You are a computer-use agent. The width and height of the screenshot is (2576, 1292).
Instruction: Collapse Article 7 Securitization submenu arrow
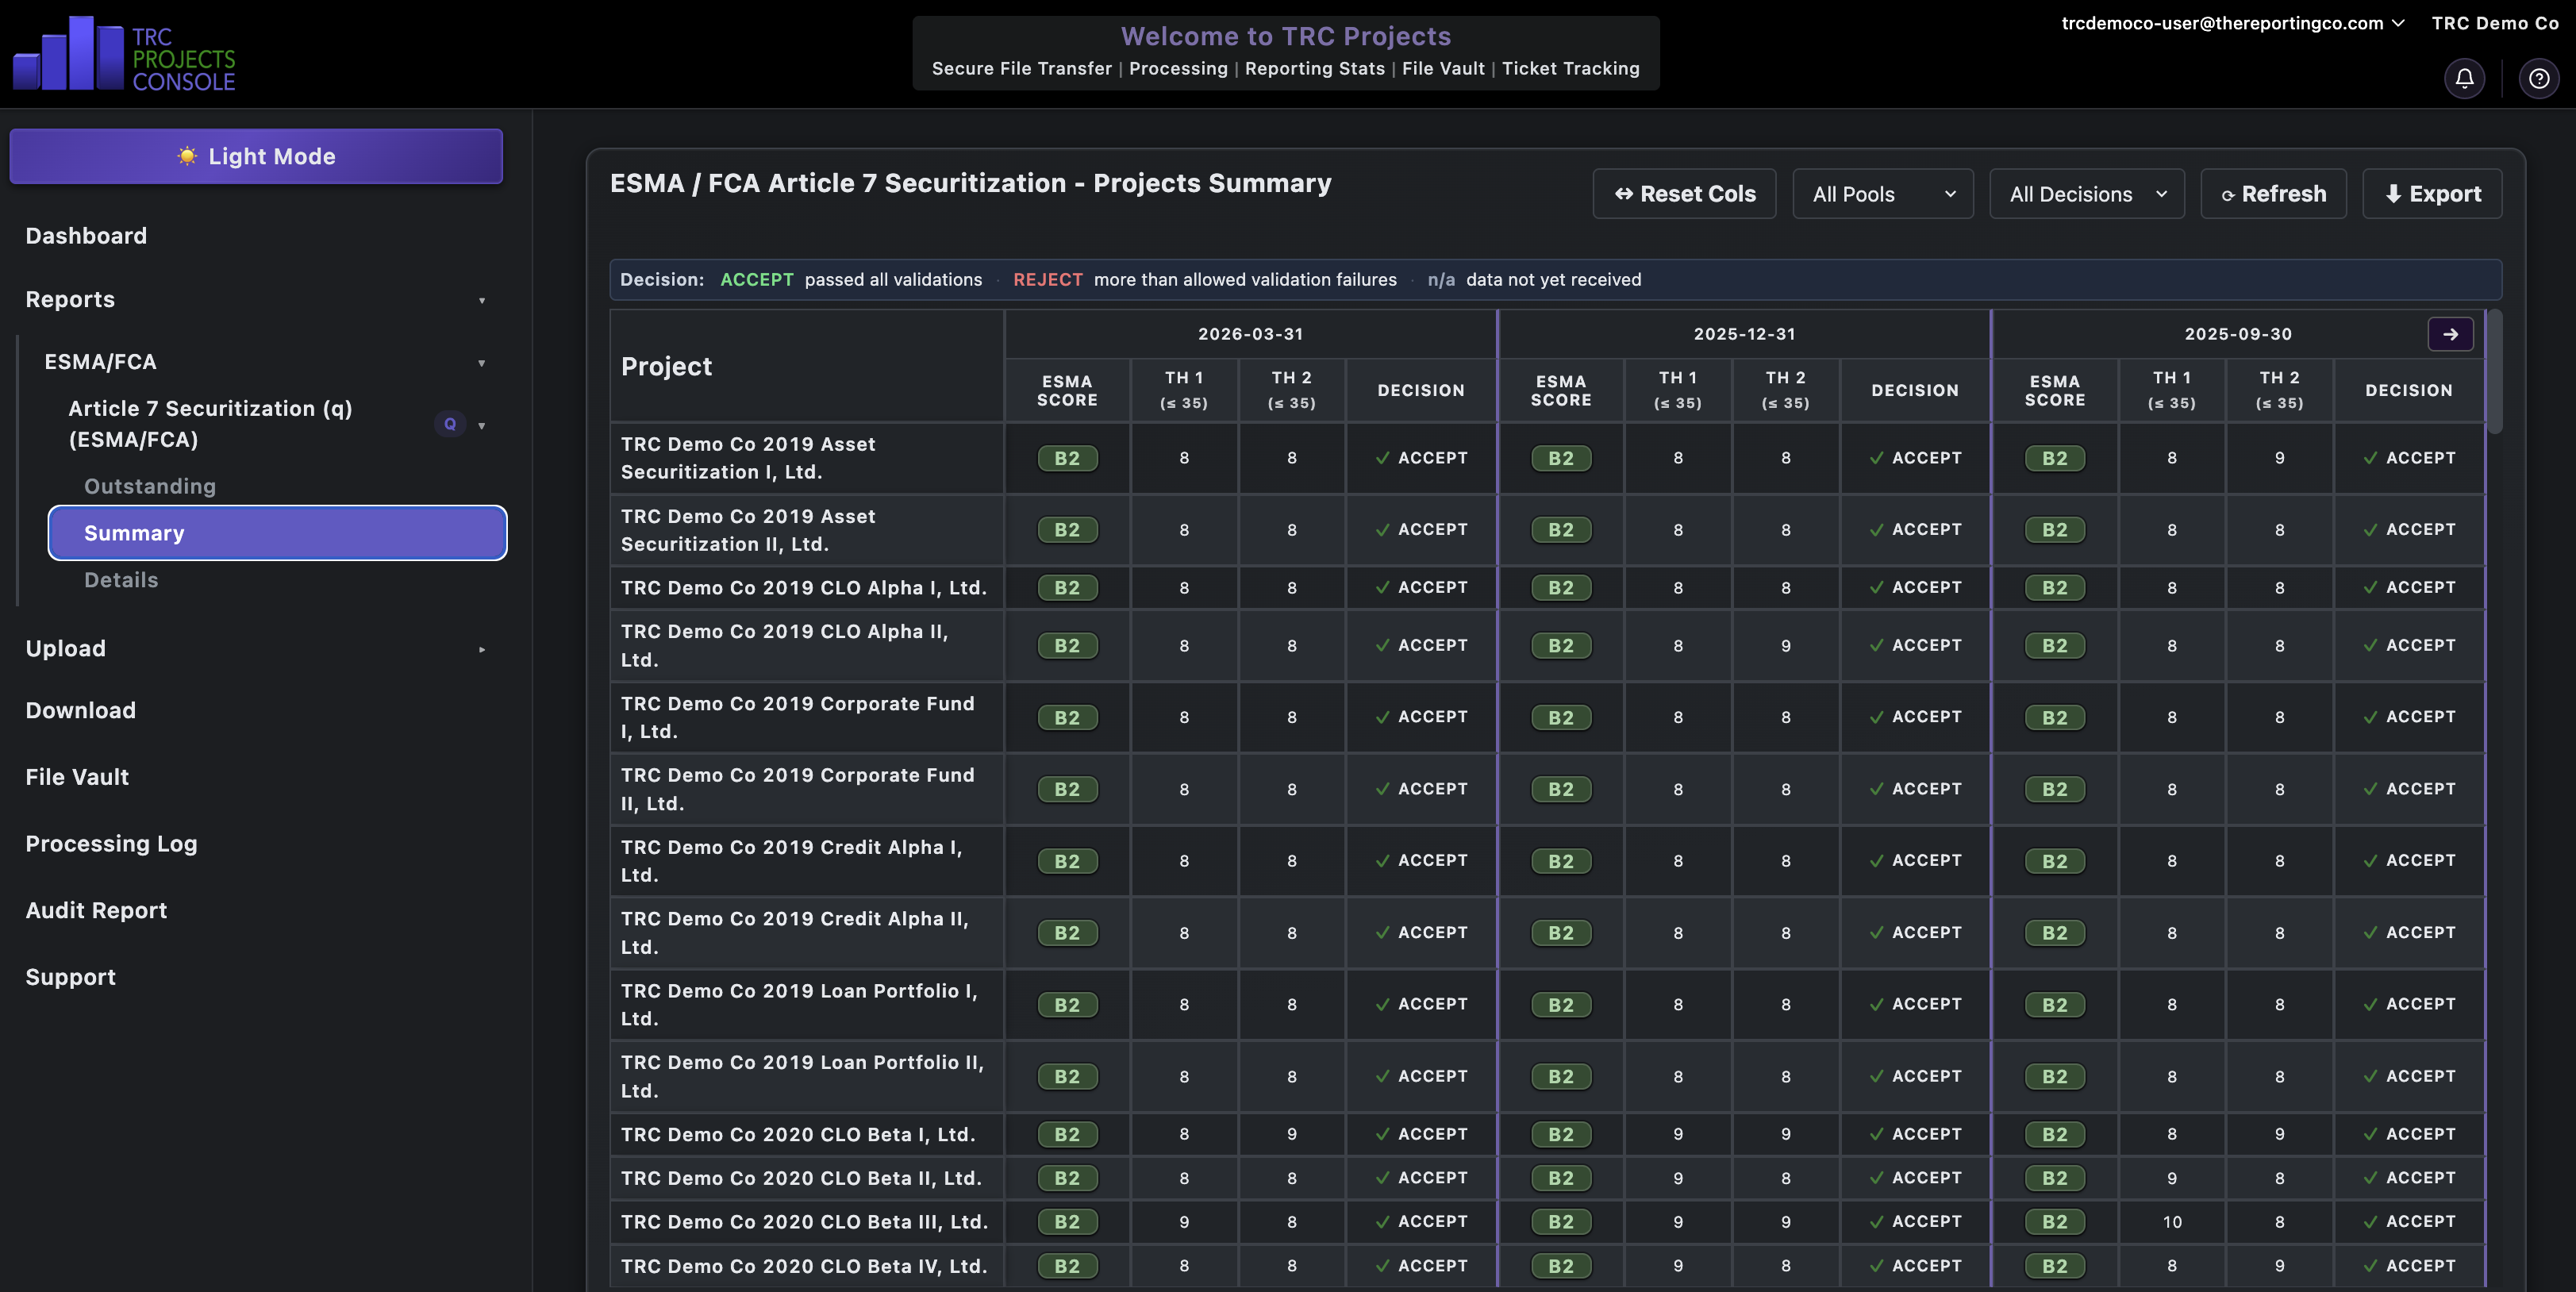pos(482,425)
